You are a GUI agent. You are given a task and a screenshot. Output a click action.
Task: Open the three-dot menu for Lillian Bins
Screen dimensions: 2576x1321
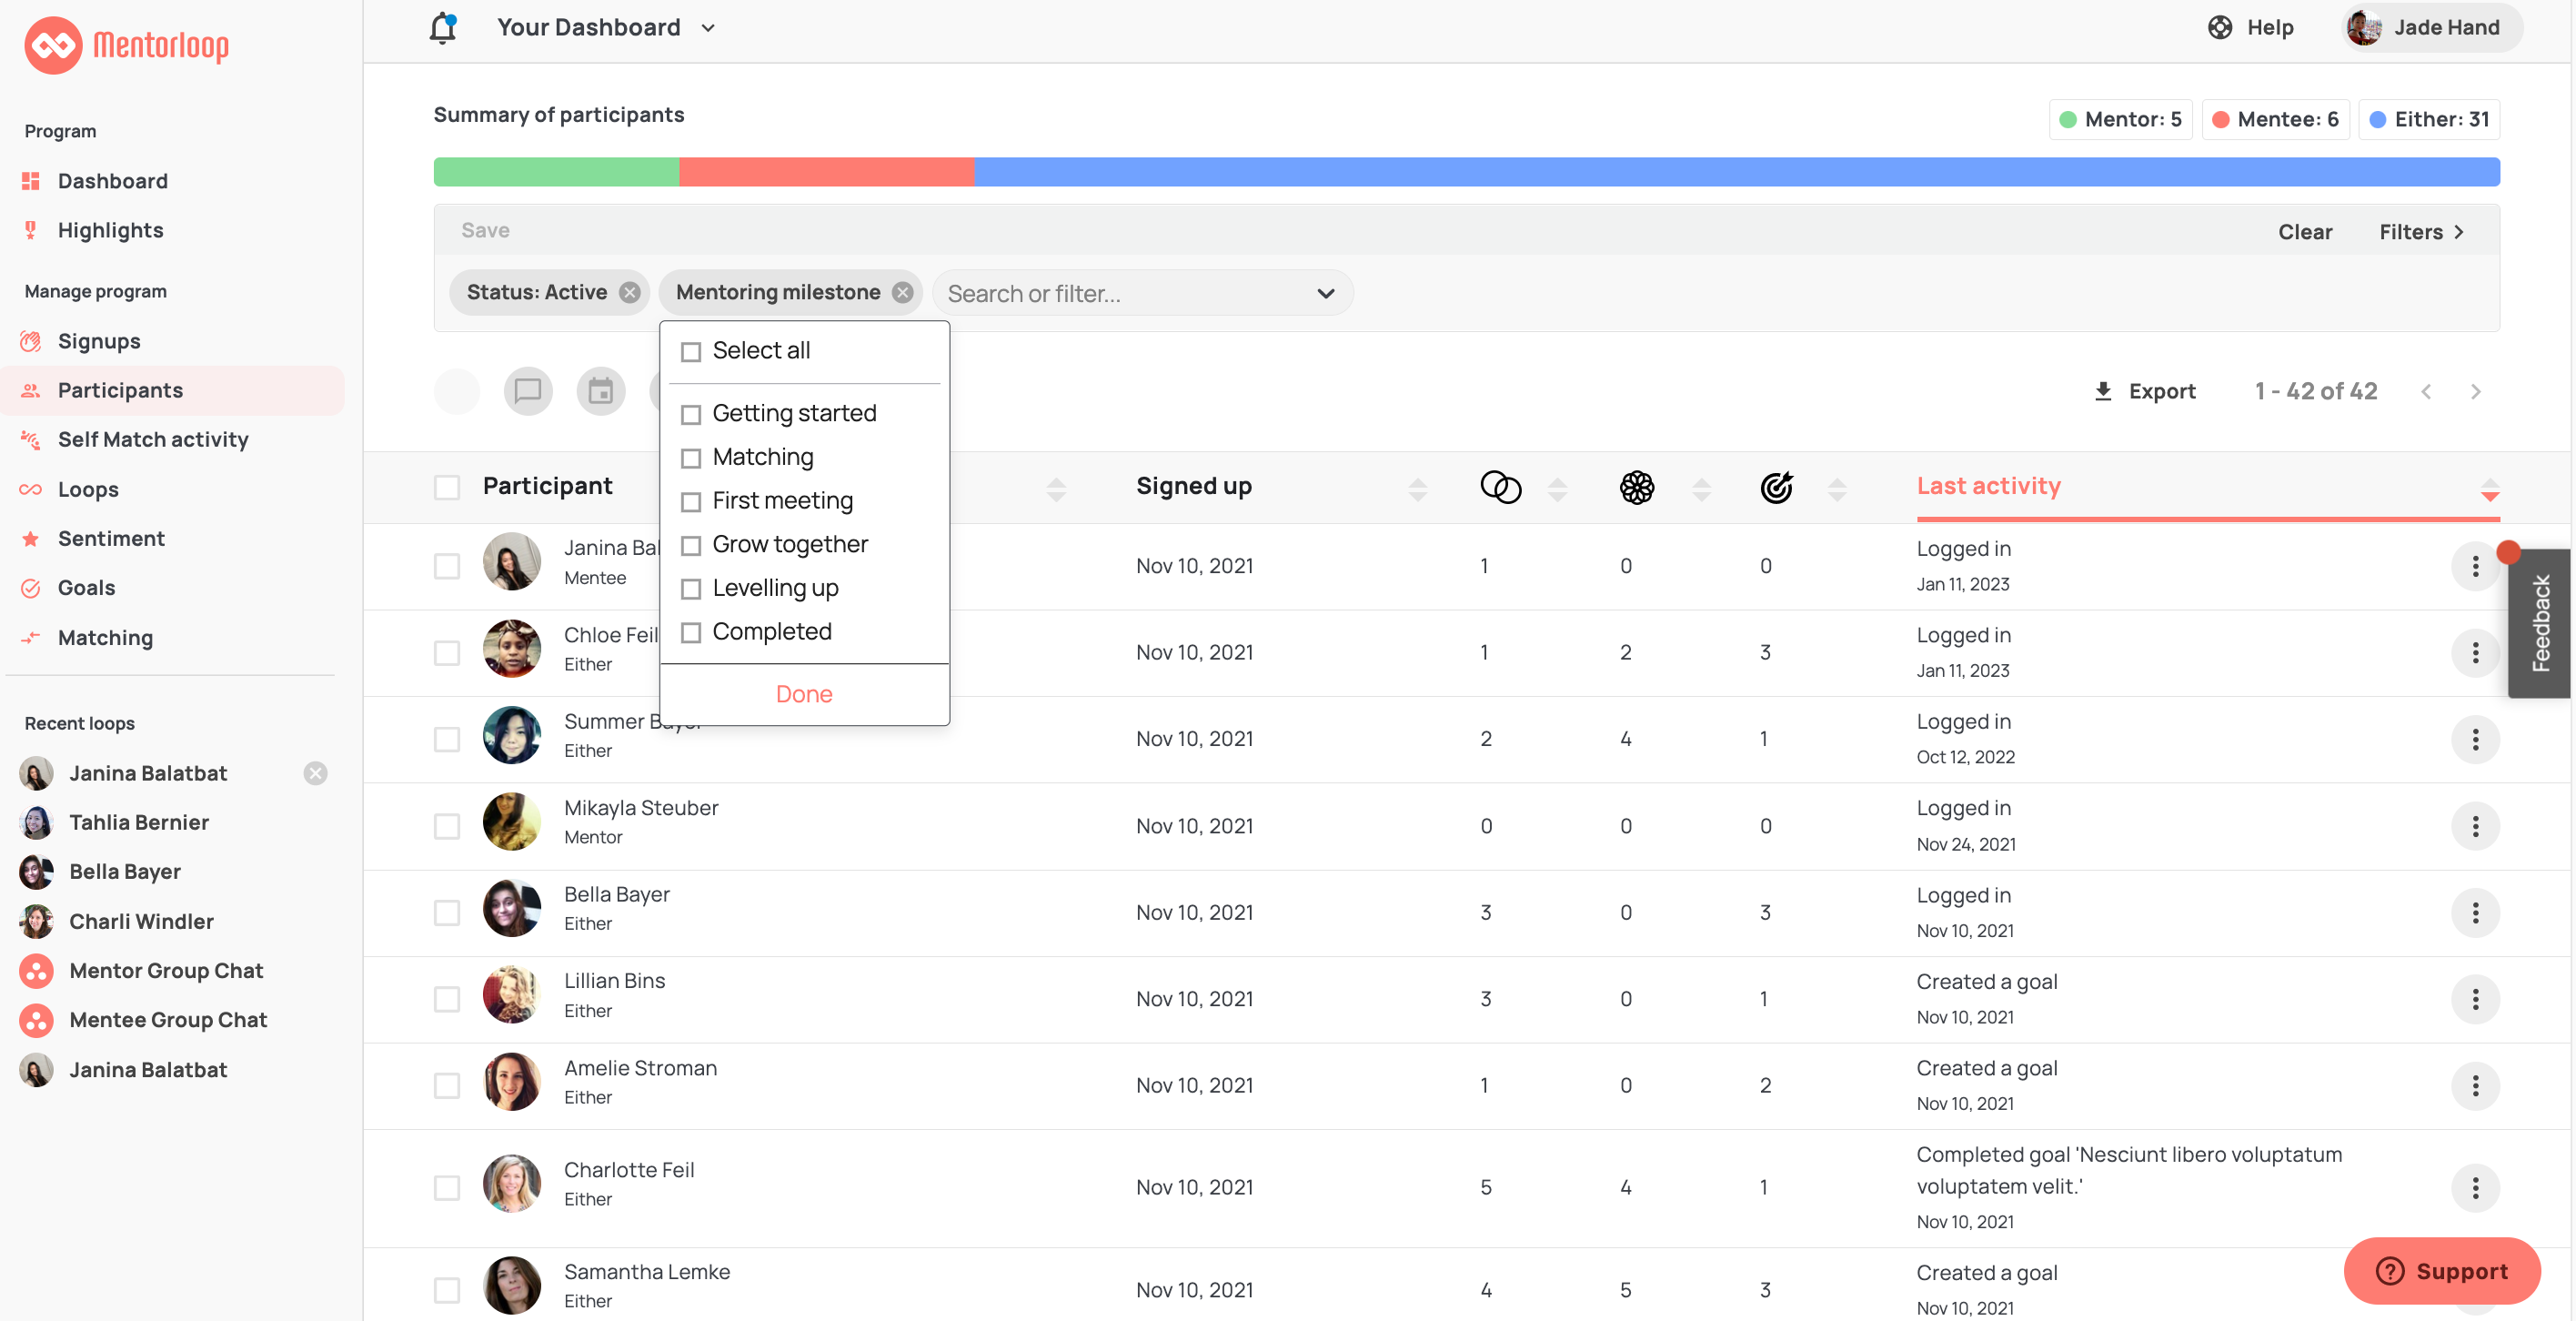pyautogui.click(x=2474, y=999)
